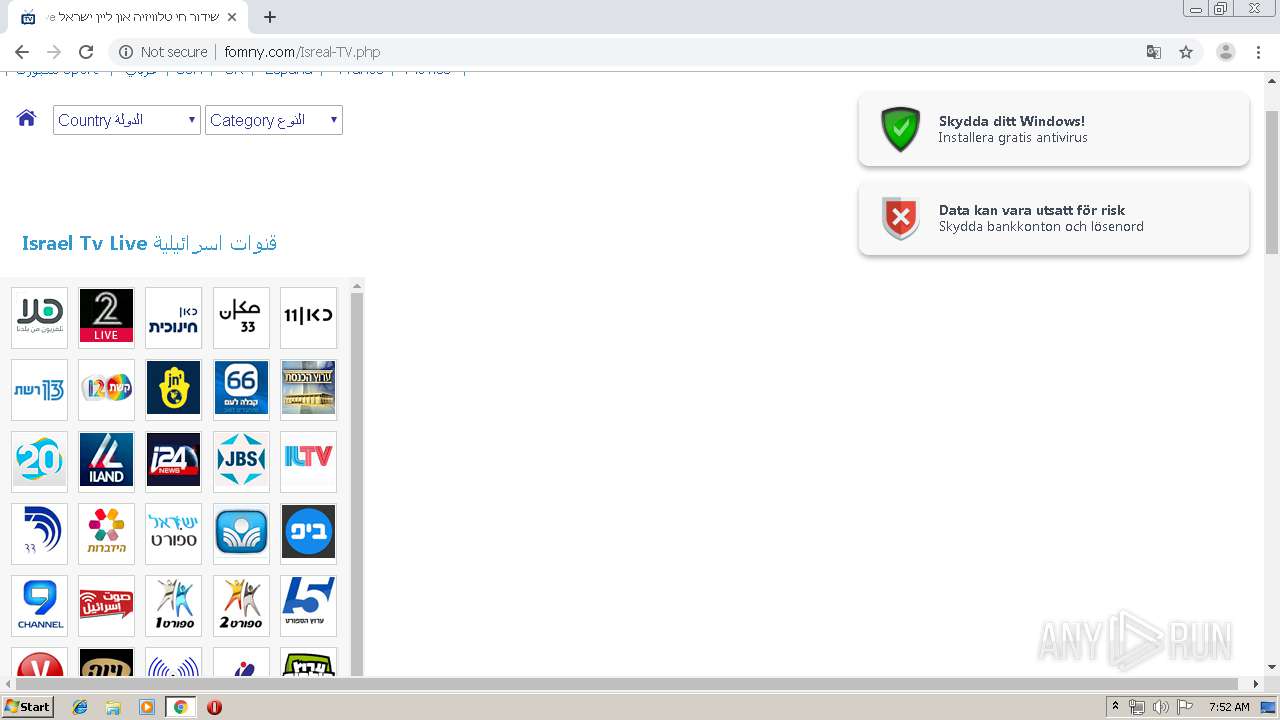
Task: Open the Sawt Israel radio icon
Action: pyautogui.click(x=106, y=606)
